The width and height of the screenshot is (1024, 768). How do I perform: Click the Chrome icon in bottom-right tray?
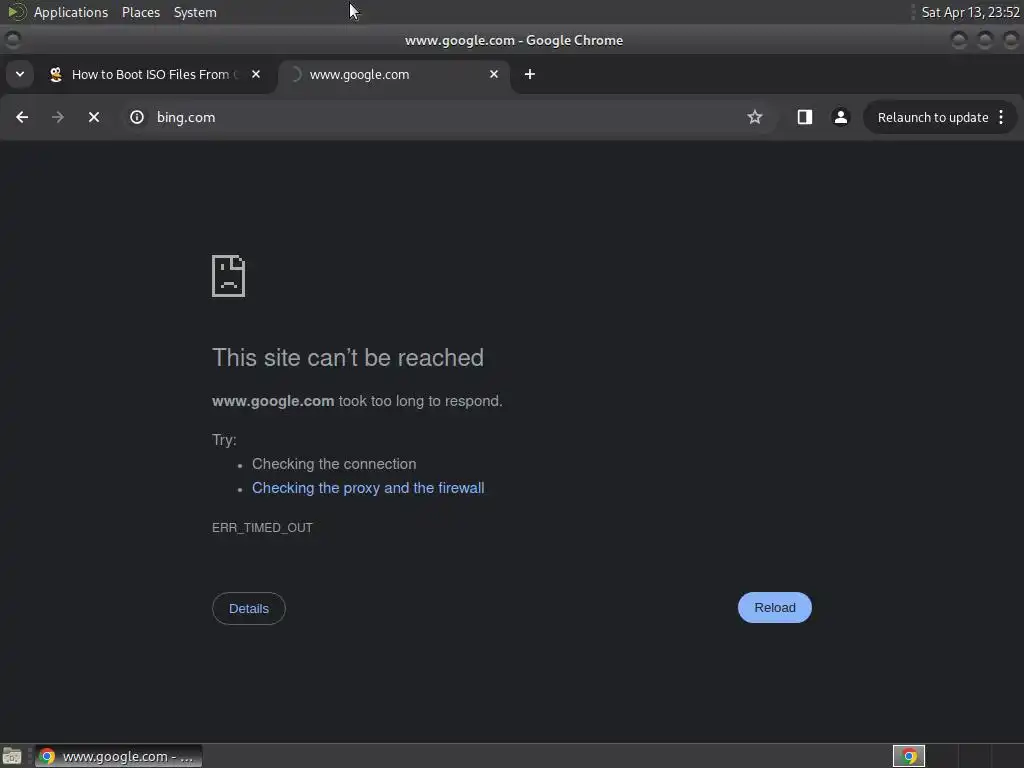click(x=909, y=756)
